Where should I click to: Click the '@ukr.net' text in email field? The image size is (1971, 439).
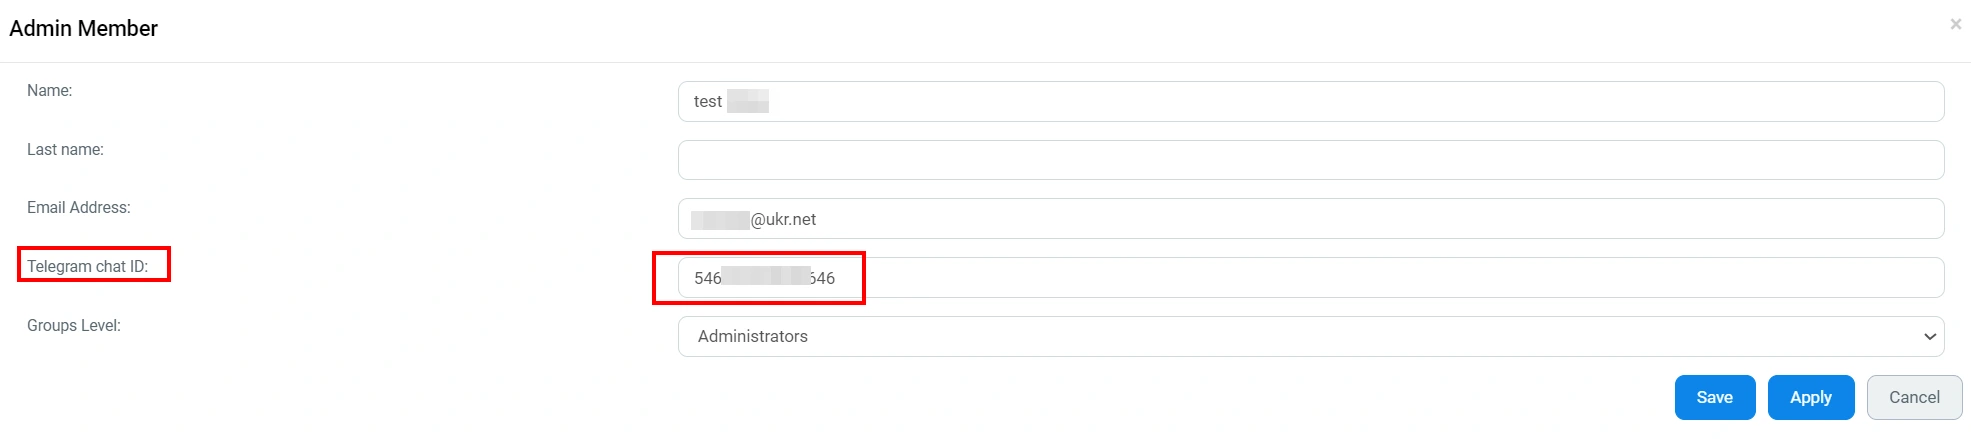[783, 220]
